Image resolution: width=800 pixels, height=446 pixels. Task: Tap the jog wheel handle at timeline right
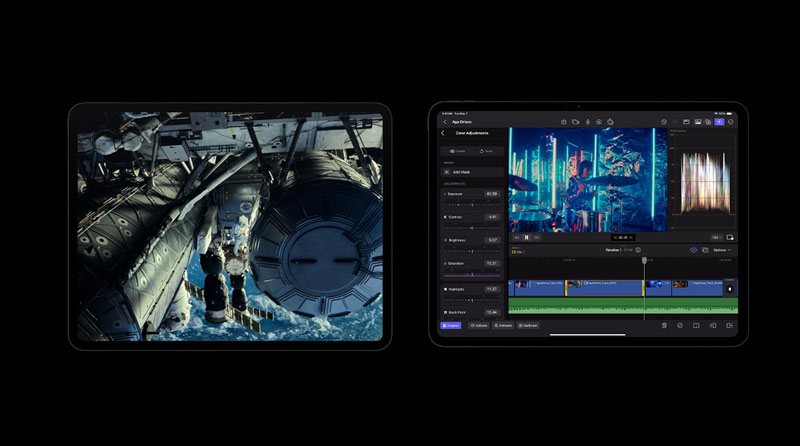coord(730,289)
